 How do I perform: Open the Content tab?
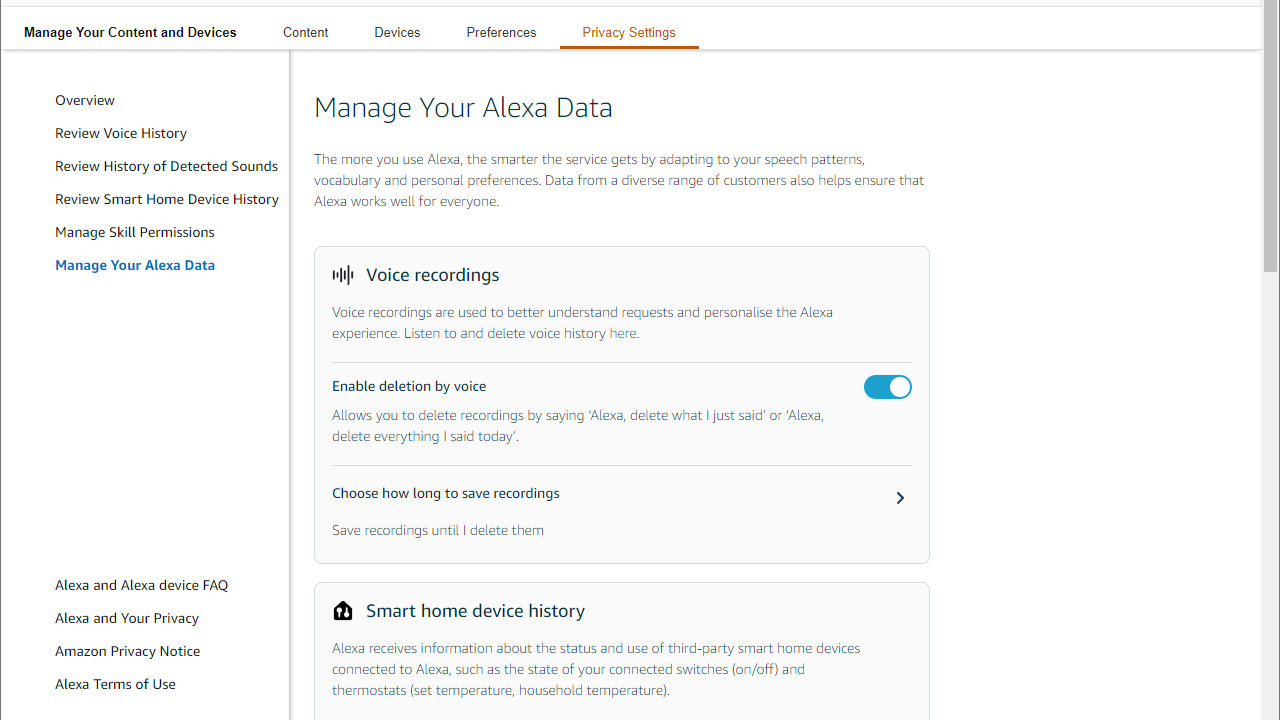pyautogui.click(x=305, y=32)
